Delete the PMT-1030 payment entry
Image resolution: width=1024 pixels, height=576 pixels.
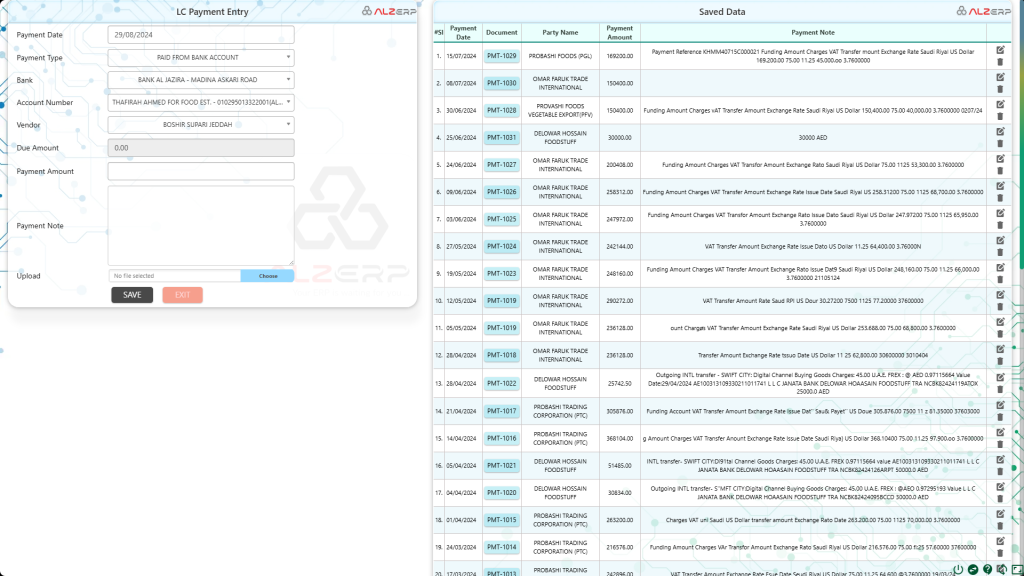1000,89
